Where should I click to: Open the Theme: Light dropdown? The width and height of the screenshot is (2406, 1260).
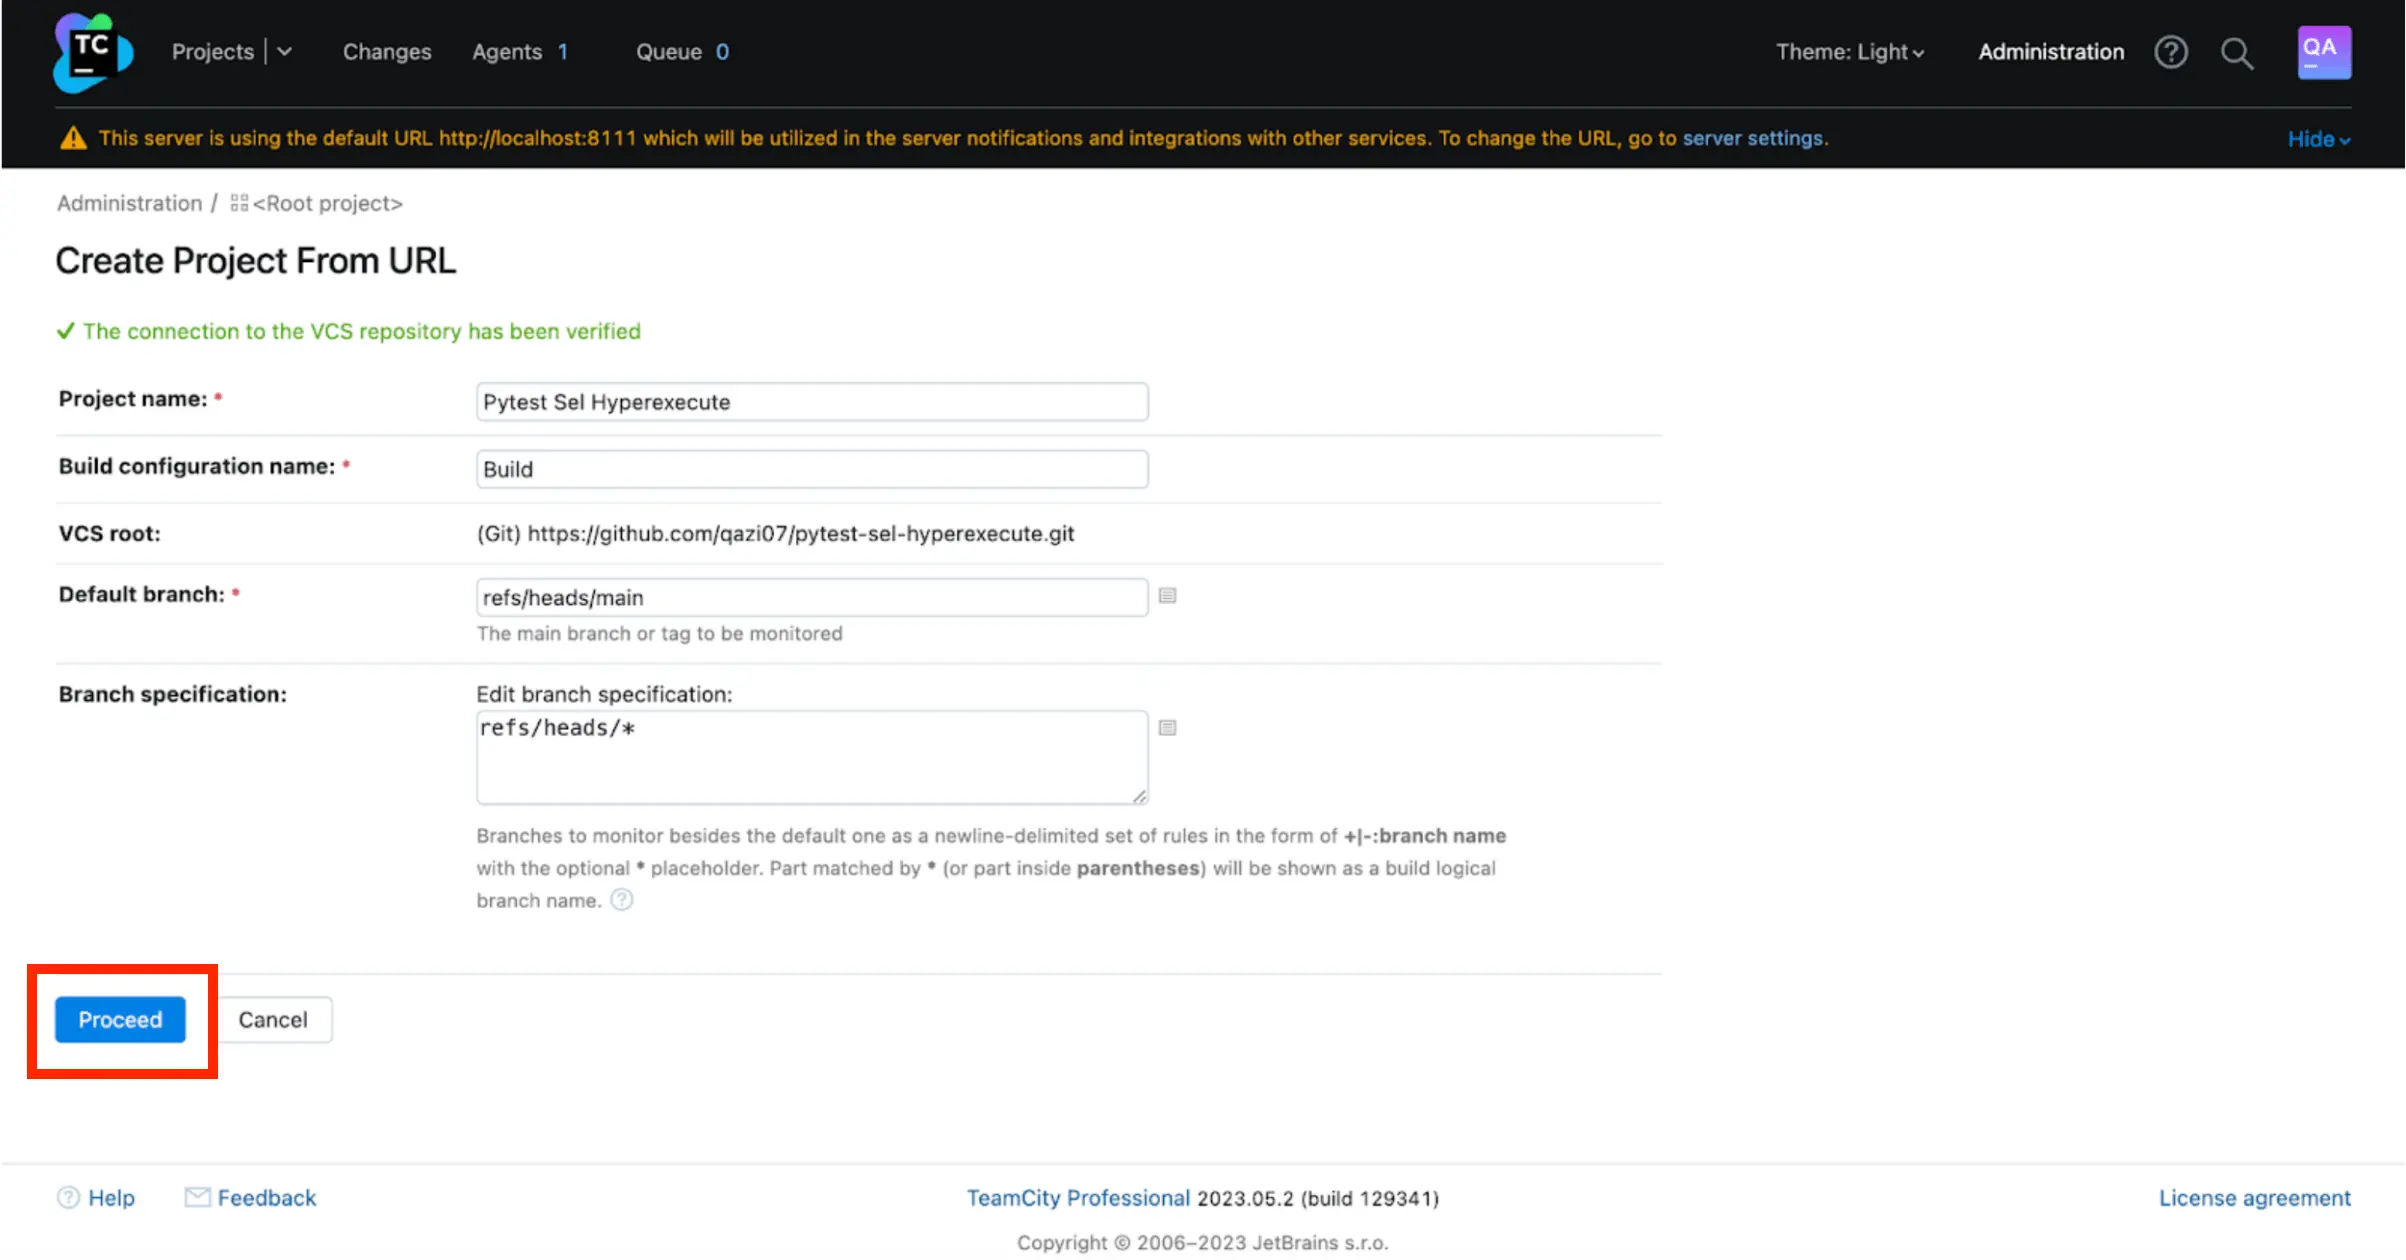pos(1849,52)
